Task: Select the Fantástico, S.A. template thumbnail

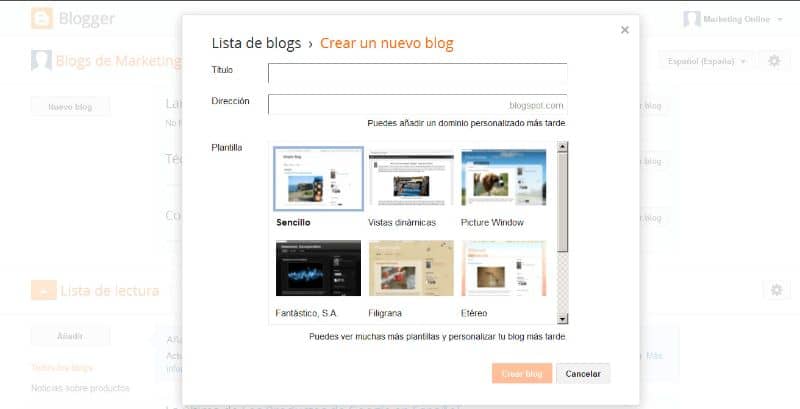Action: point(318,268)
